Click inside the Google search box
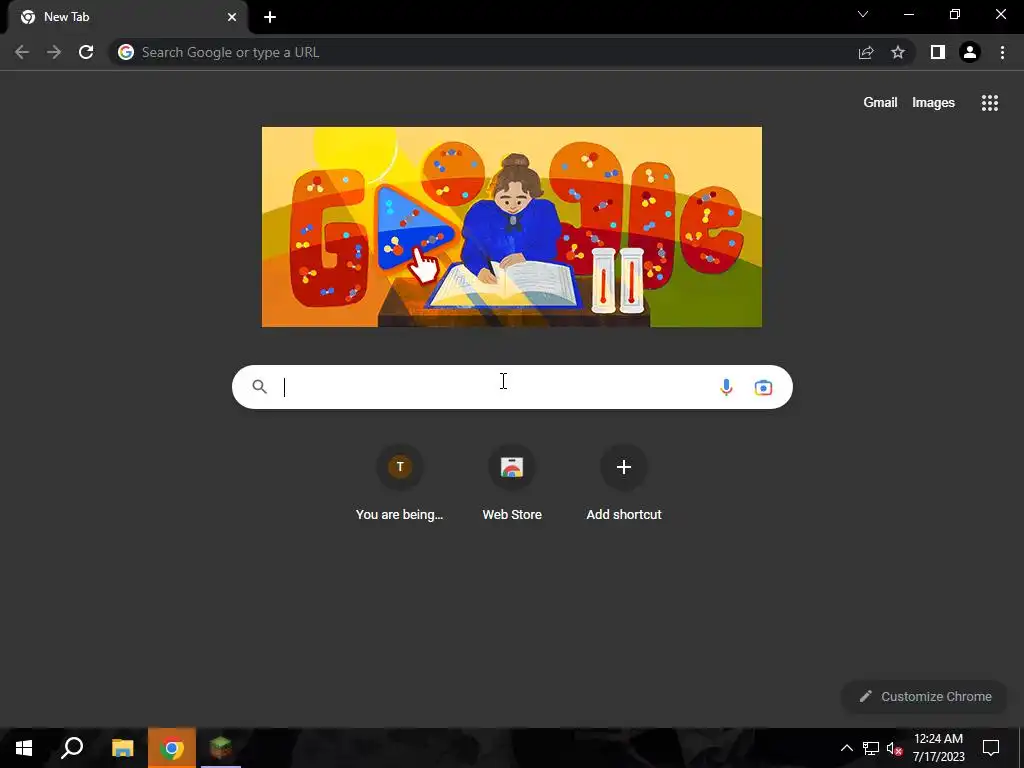Image resolution: width=1024 pixels, height=768 pixels. (x=512, y=387)
